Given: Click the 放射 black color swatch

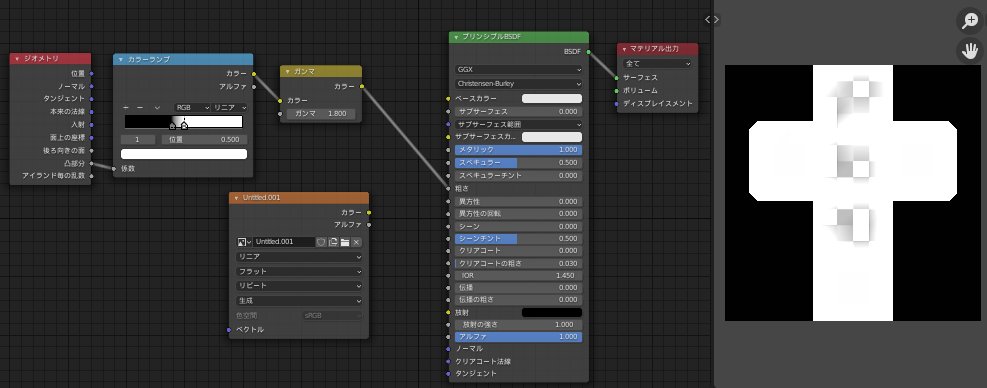Looking at the screenshot, I should (552, 312).
